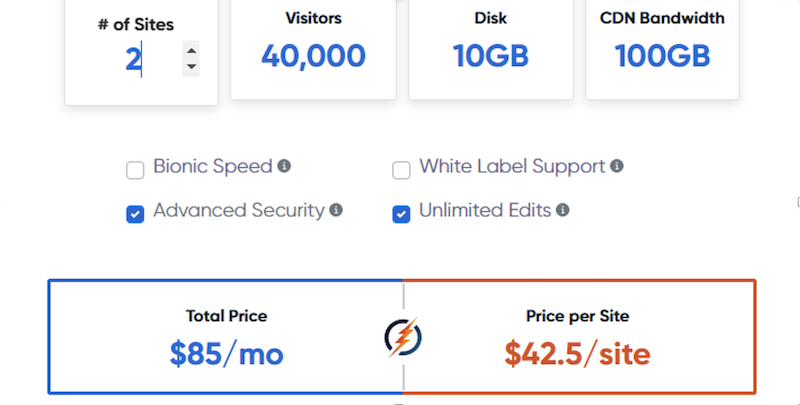This screenshot has width=800, height=405.
Task: Tick the White Label Support checkbox
Action: point(401,170)
